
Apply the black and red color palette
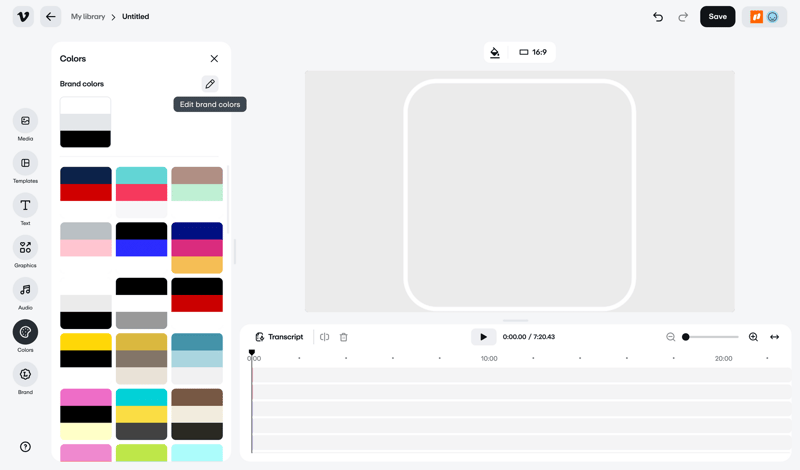(197, 303)
